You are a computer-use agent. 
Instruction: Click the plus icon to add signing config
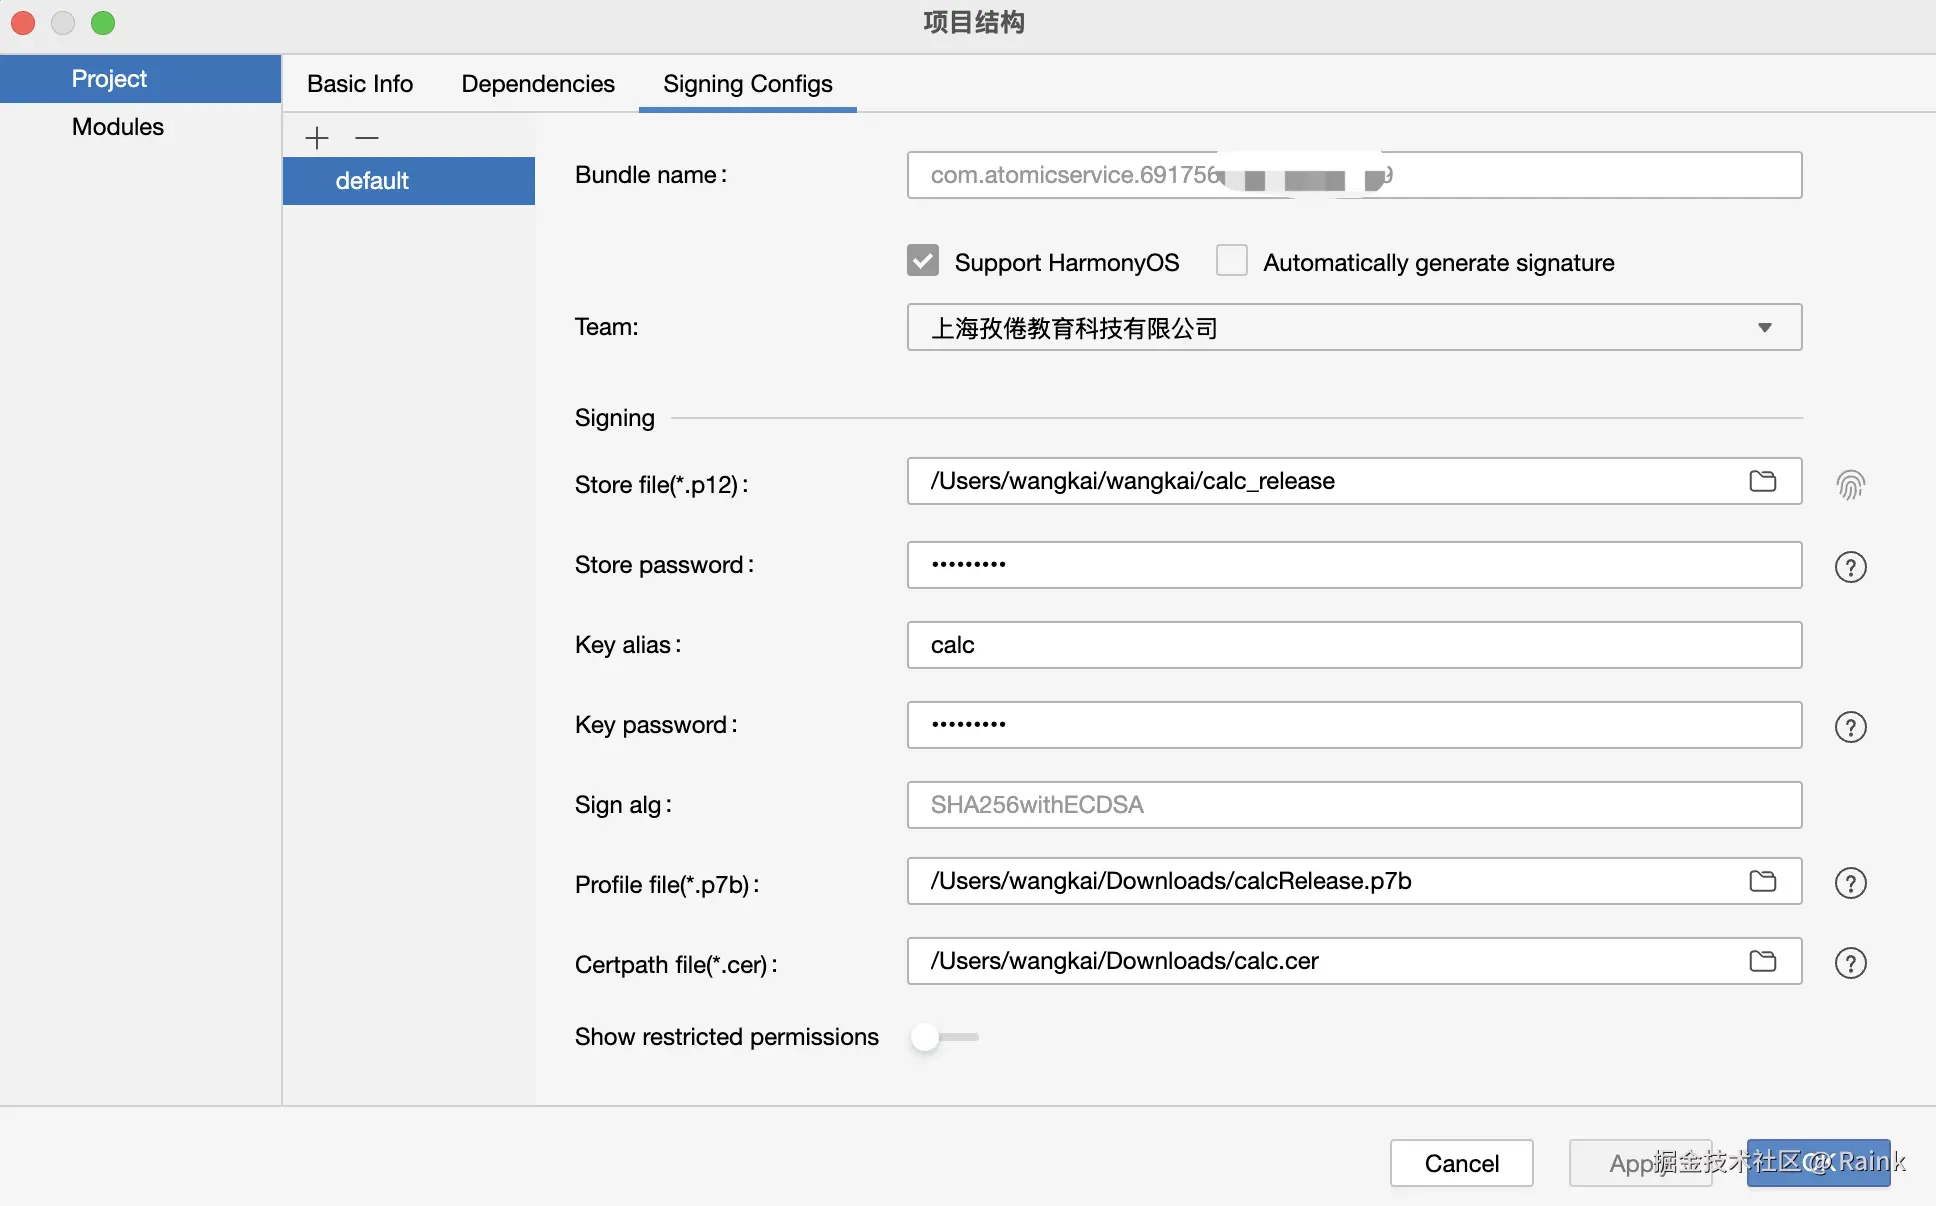tap(317, 138)
